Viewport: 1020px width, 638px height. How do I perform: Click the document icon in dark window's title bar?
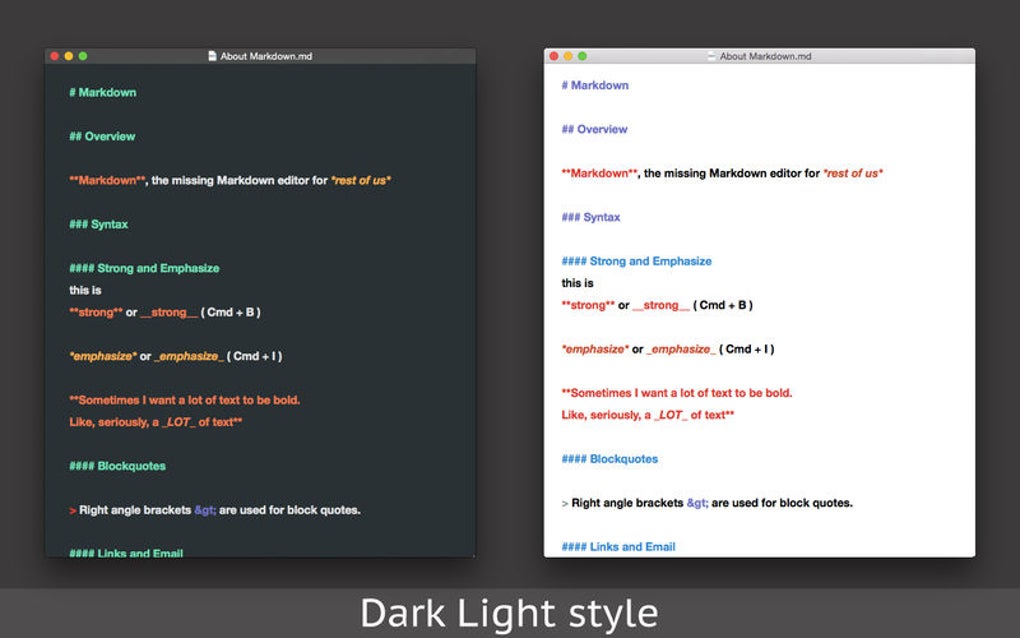click(211, 56)
